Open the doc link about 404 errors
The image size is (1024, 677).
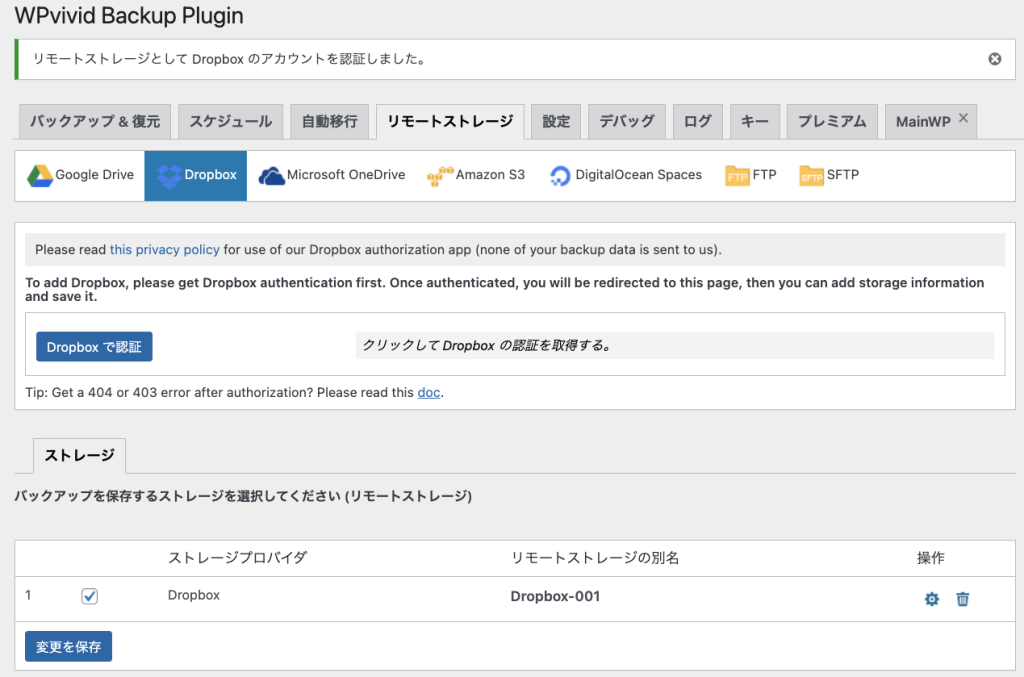428,392
